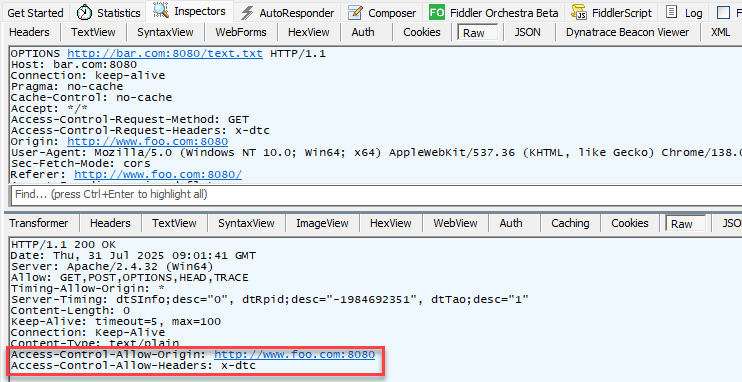The image size is (742, 382).
Task: Click the Content-Length: 0 line
Action: [70, 311]
